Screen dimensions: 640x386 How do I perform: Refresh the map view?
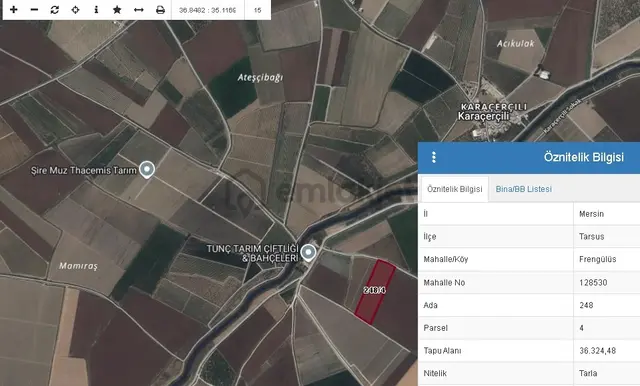(x=55, y=9)
